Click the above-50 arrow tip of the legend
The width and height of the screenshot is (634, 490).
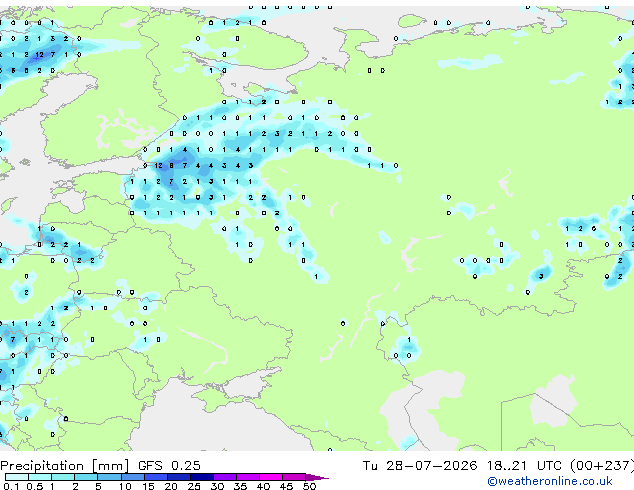[317, 477]
